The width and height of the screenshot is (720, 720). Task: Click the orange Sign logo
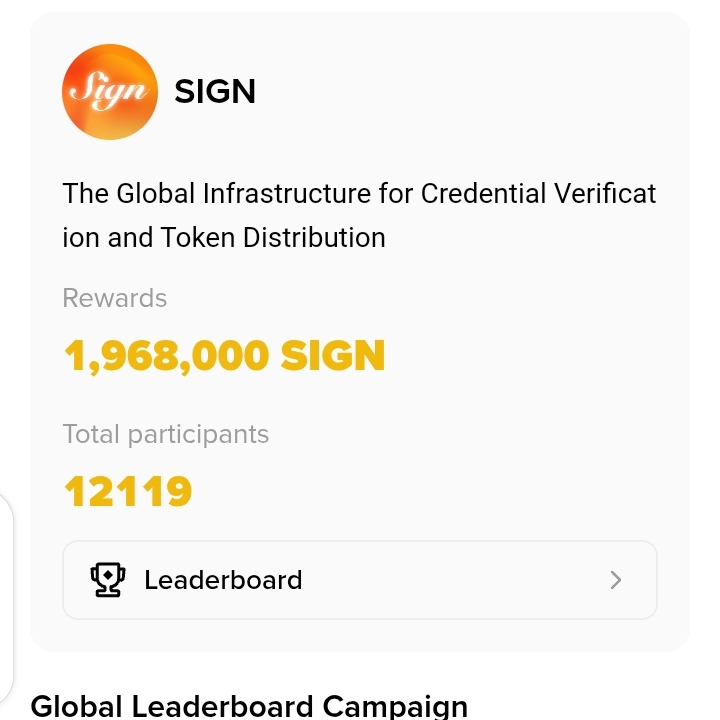[x=110, y=92]
